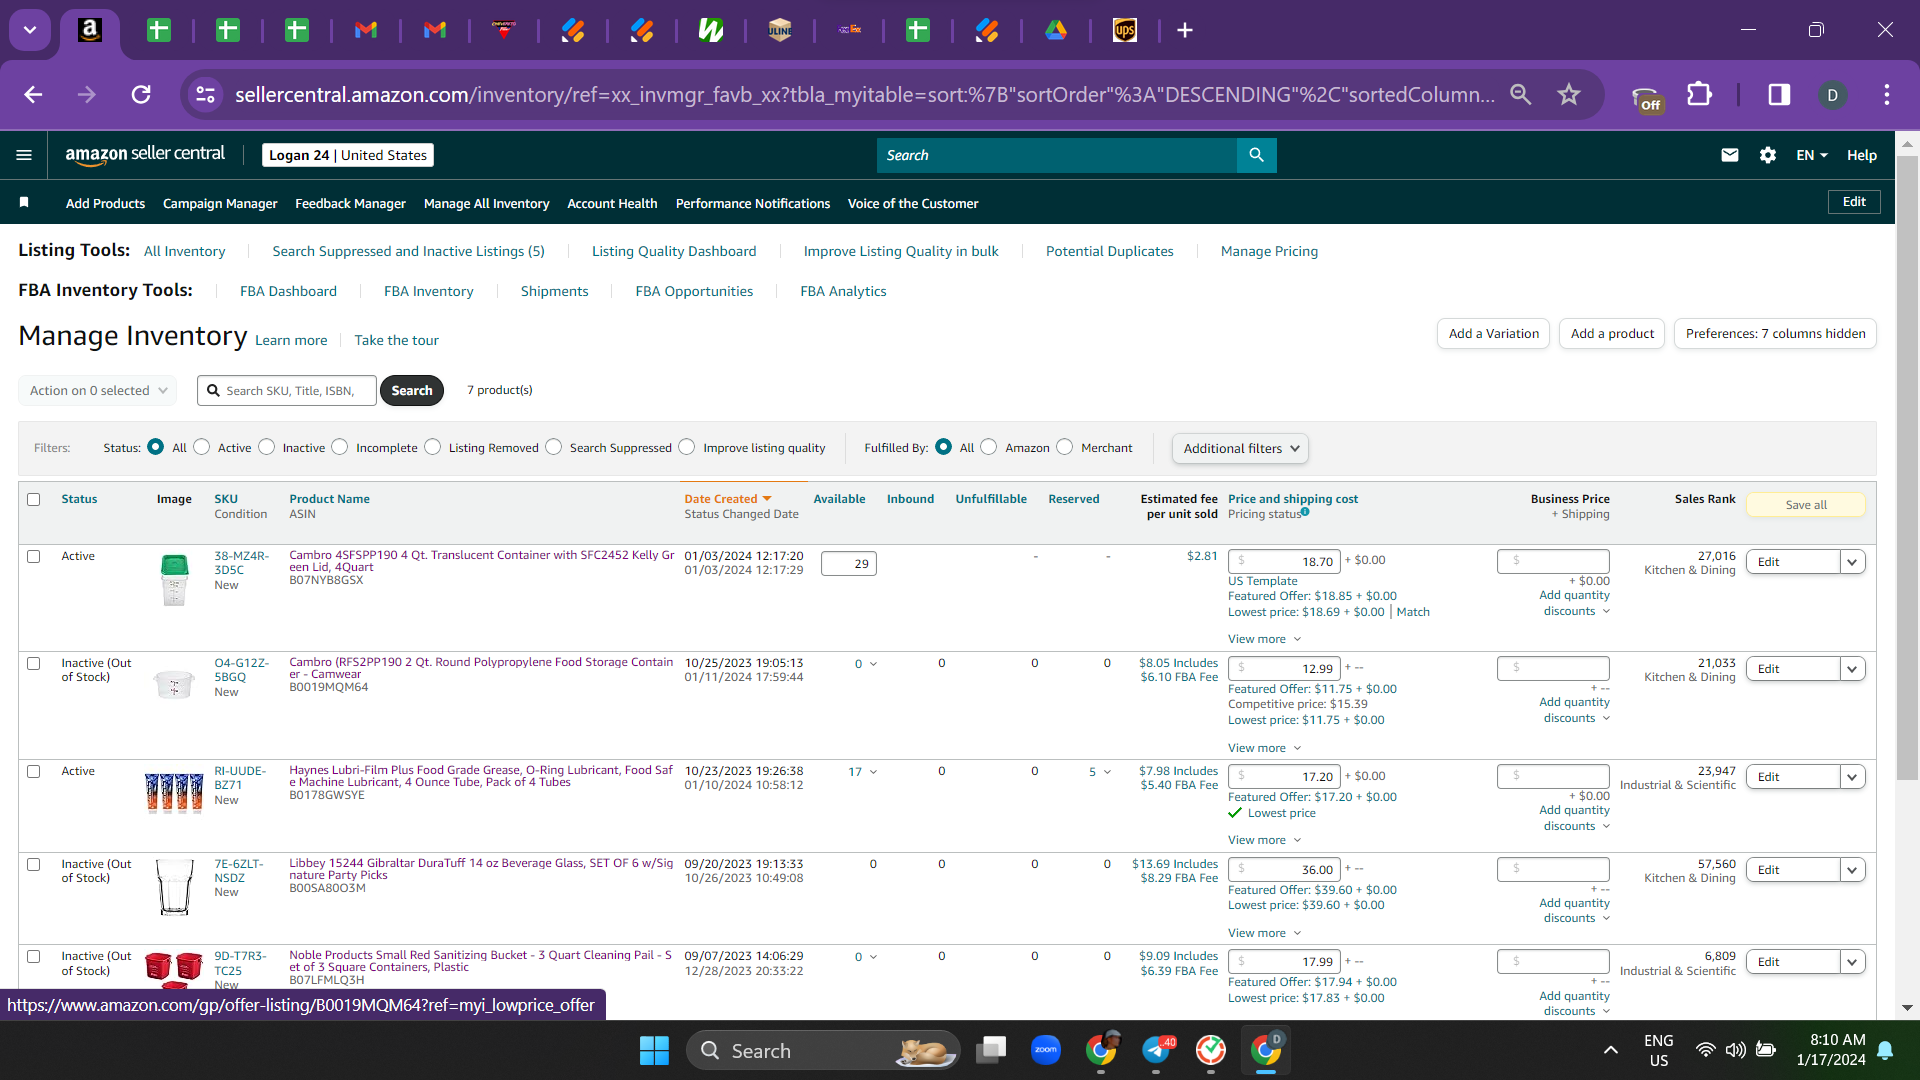1920x1080 pixels.
Task: Open the Seller Central settings gear
Action: pyautogui.click(x=1768, y=155)
